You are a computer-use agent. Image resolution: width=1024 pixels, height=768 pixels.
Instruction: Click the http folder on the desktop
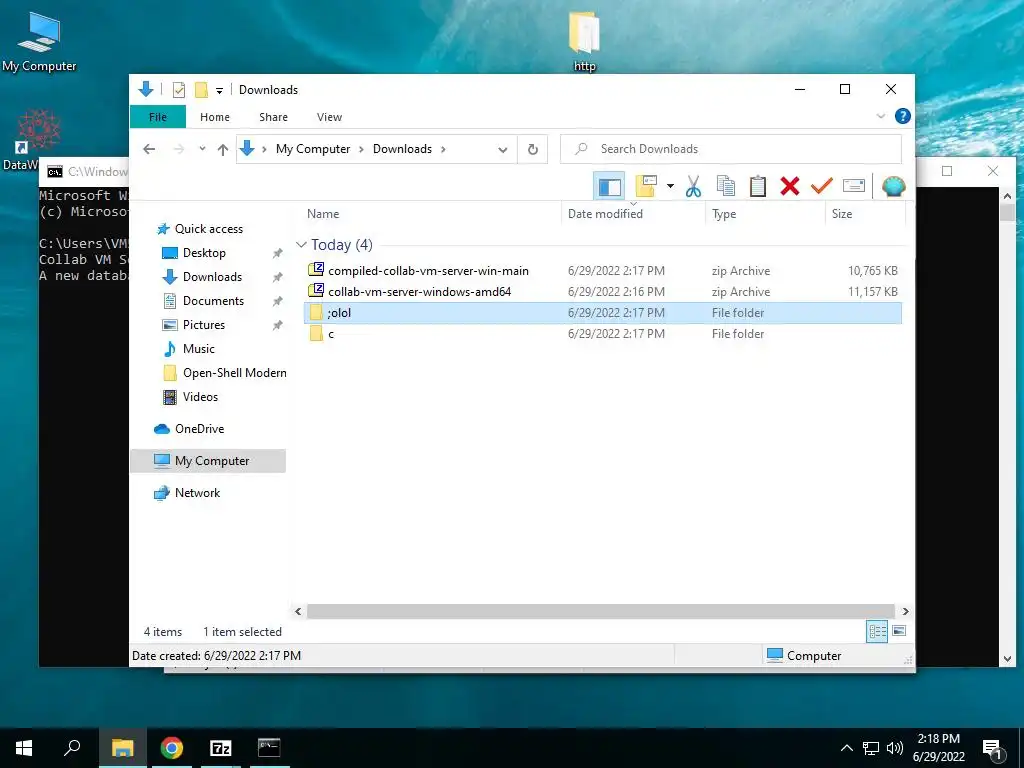[584, 41]
